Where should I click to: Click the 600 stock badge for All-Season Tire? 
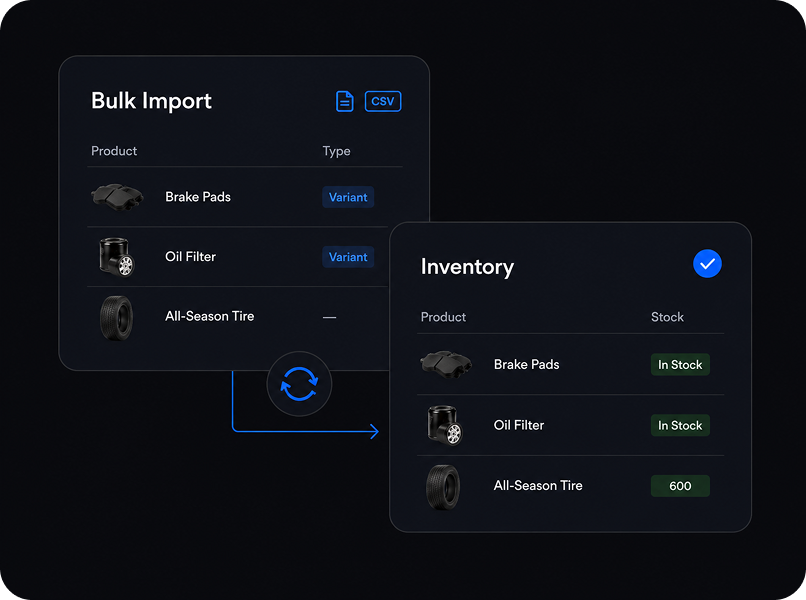coord(680,486)
